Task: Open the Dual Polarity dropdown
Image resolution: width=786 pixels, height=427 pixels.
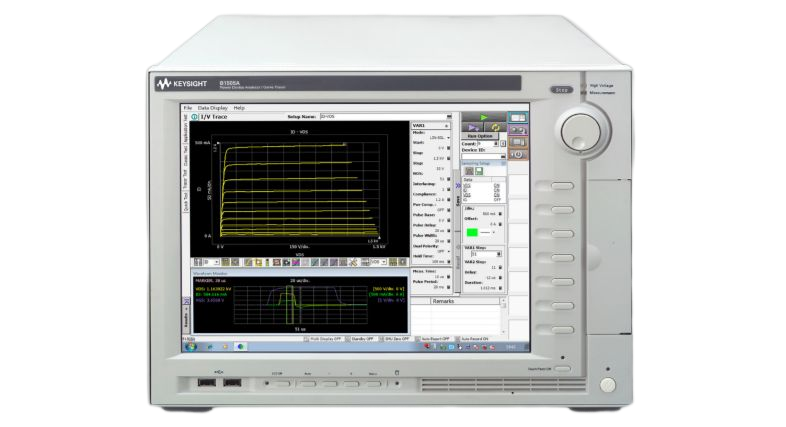Action: (449, 251)
